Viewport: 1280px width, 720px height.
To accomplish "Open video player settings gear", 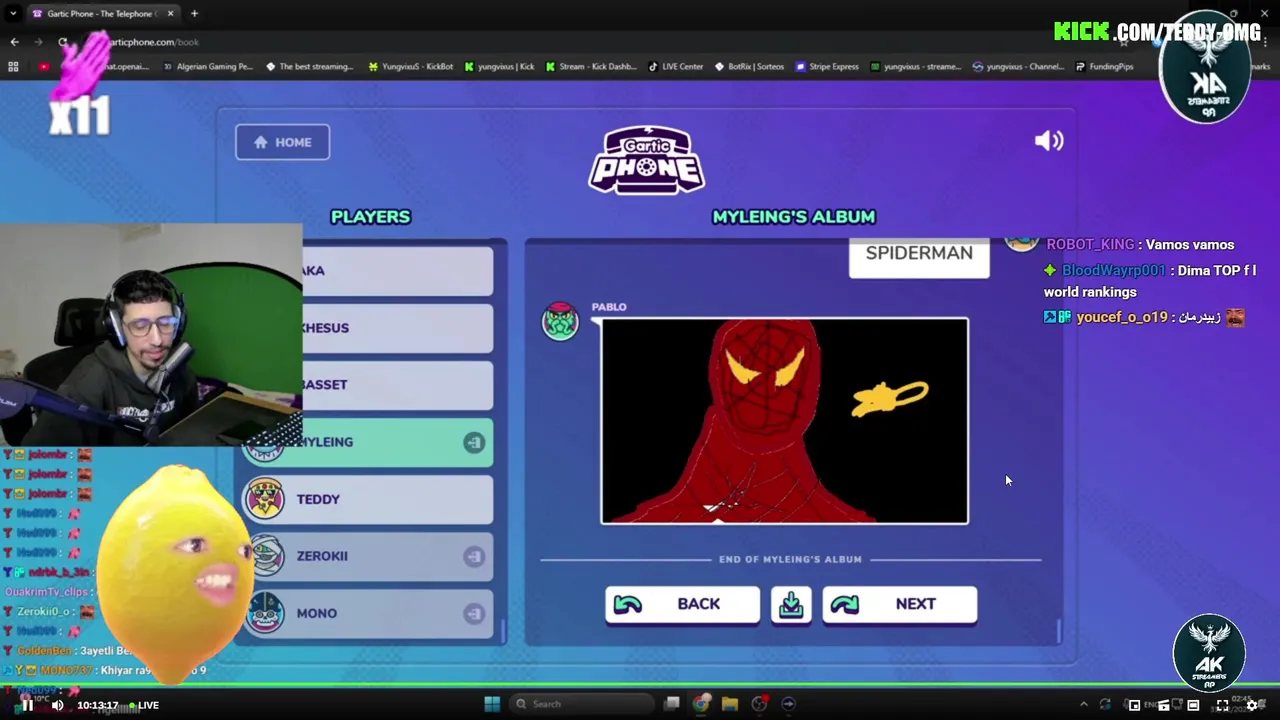I will [x=1252, y=705].
